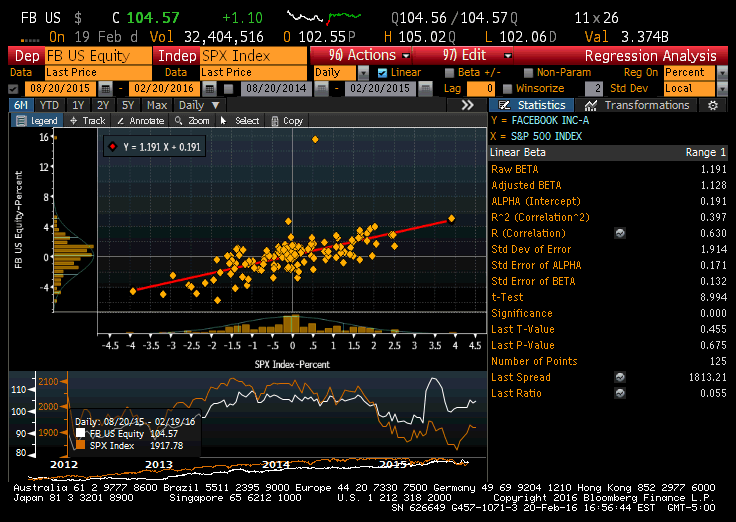Viewport: 736px width, 522px height.
Task: Click the Dep Last Price data field
Action: 98,73
